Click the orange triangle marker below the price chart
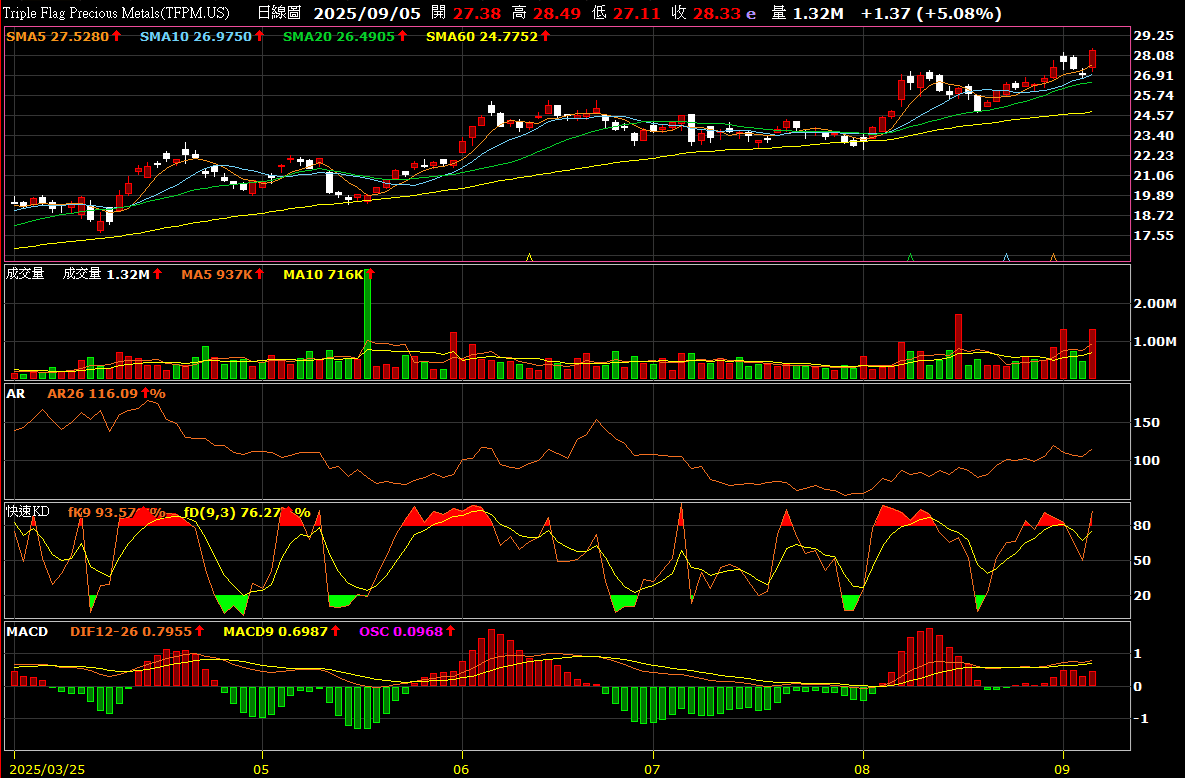Screen dimensions: 1185x778 coord(1053,257)
